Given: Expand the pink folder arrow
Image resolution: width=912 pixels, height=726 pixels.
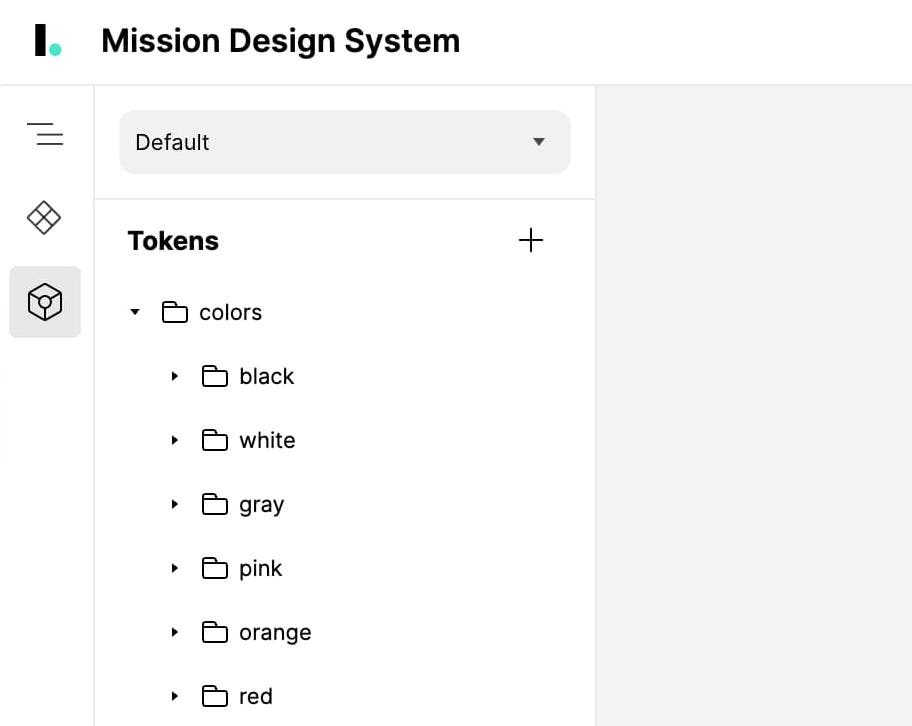Looking at the screenshot, I should click(x=174, y=568).
